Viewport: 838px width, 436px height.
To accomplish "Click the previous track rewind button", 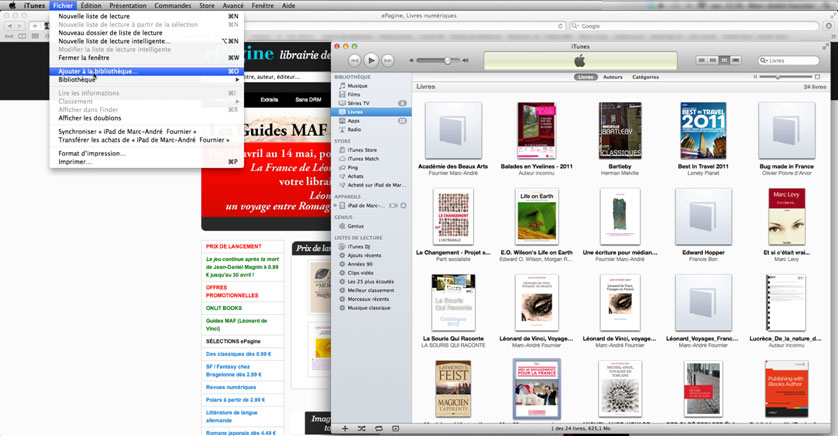I will point(354,60).
